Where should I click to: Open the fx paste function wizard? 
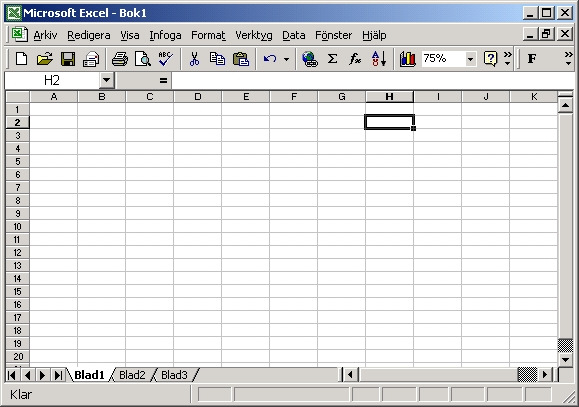355,59
